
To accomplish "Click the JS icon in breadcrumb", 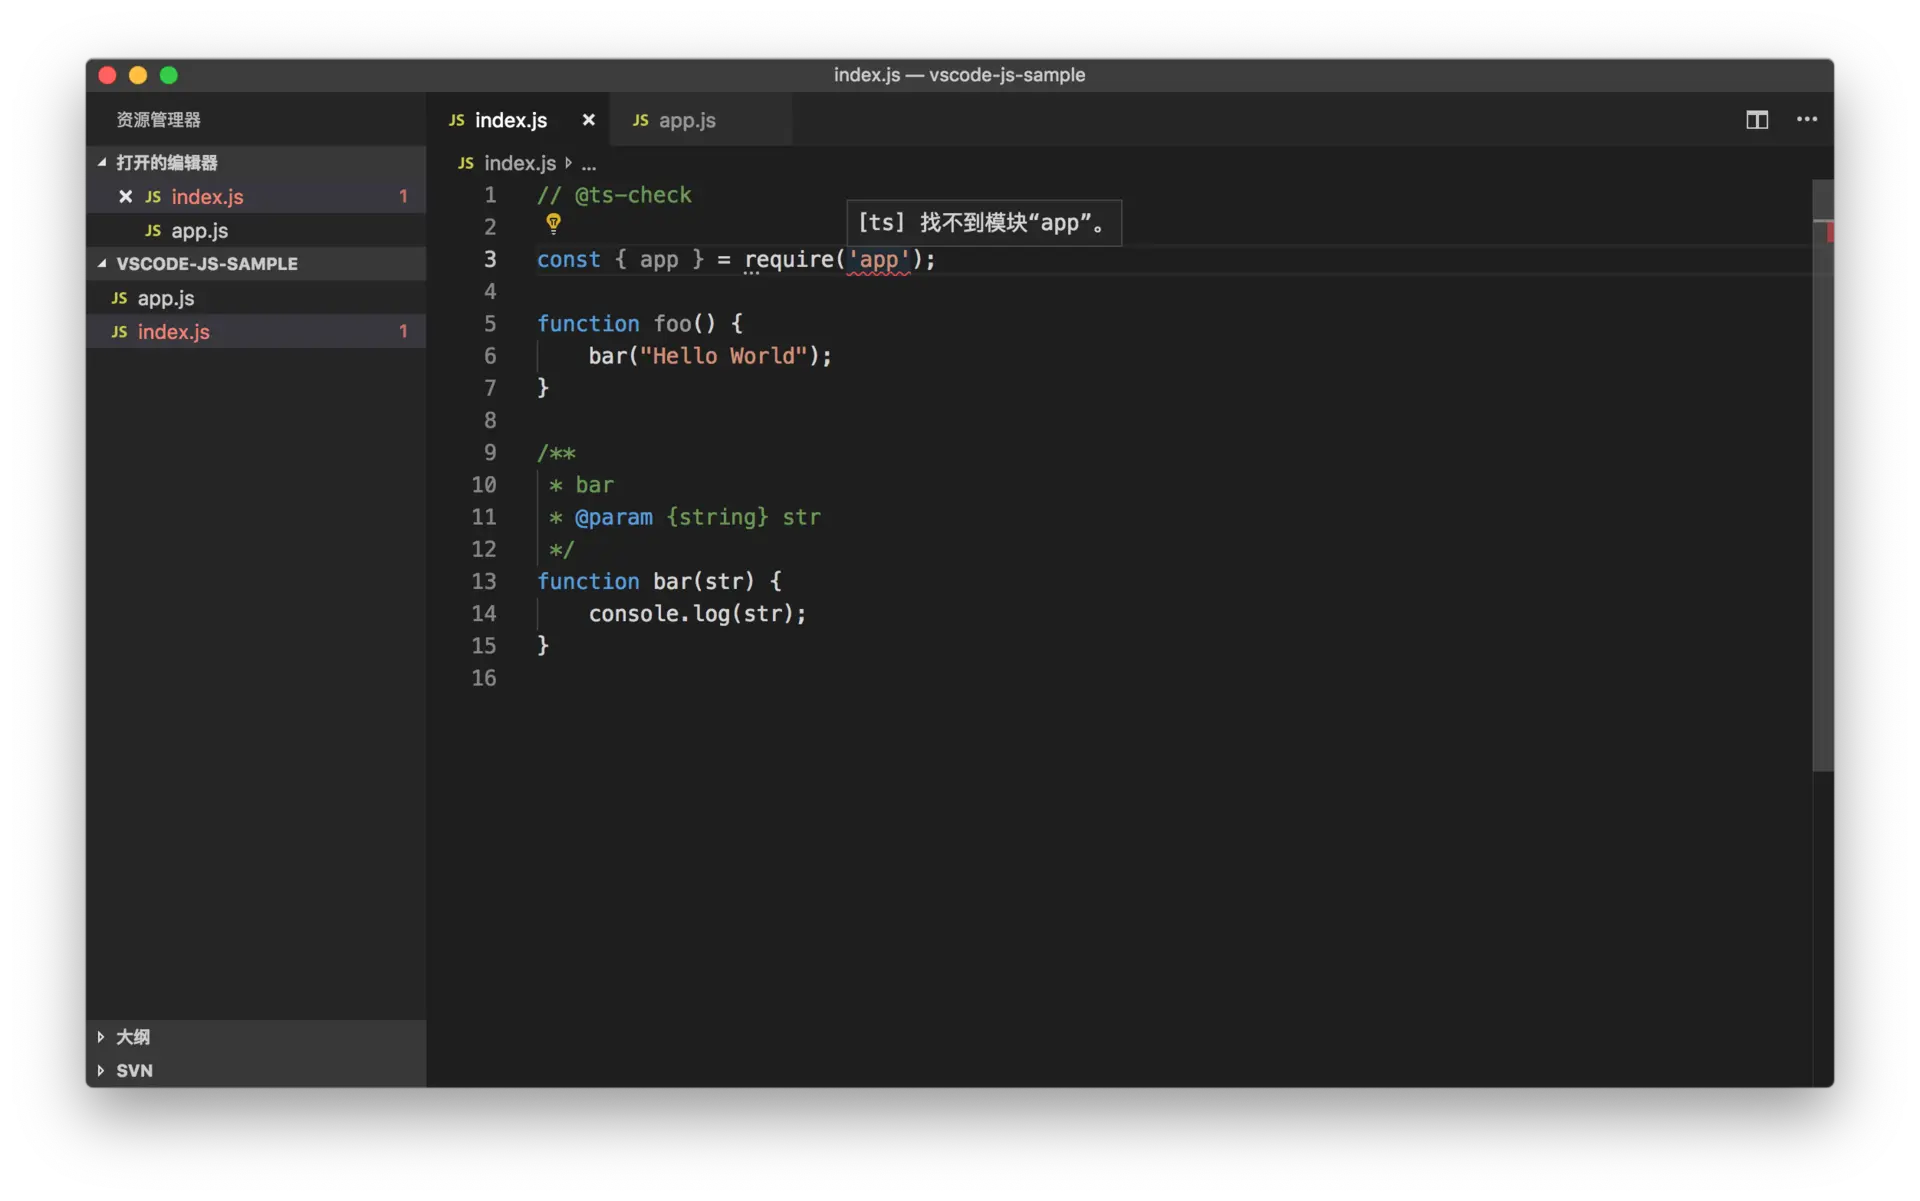I will pos(466,163).
